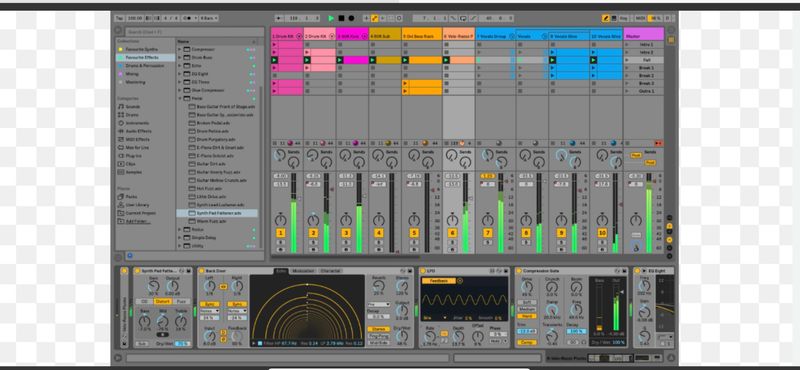Open the MIDI map mode switch
Viewport: 800px width, 370px height.
[640, 18]
